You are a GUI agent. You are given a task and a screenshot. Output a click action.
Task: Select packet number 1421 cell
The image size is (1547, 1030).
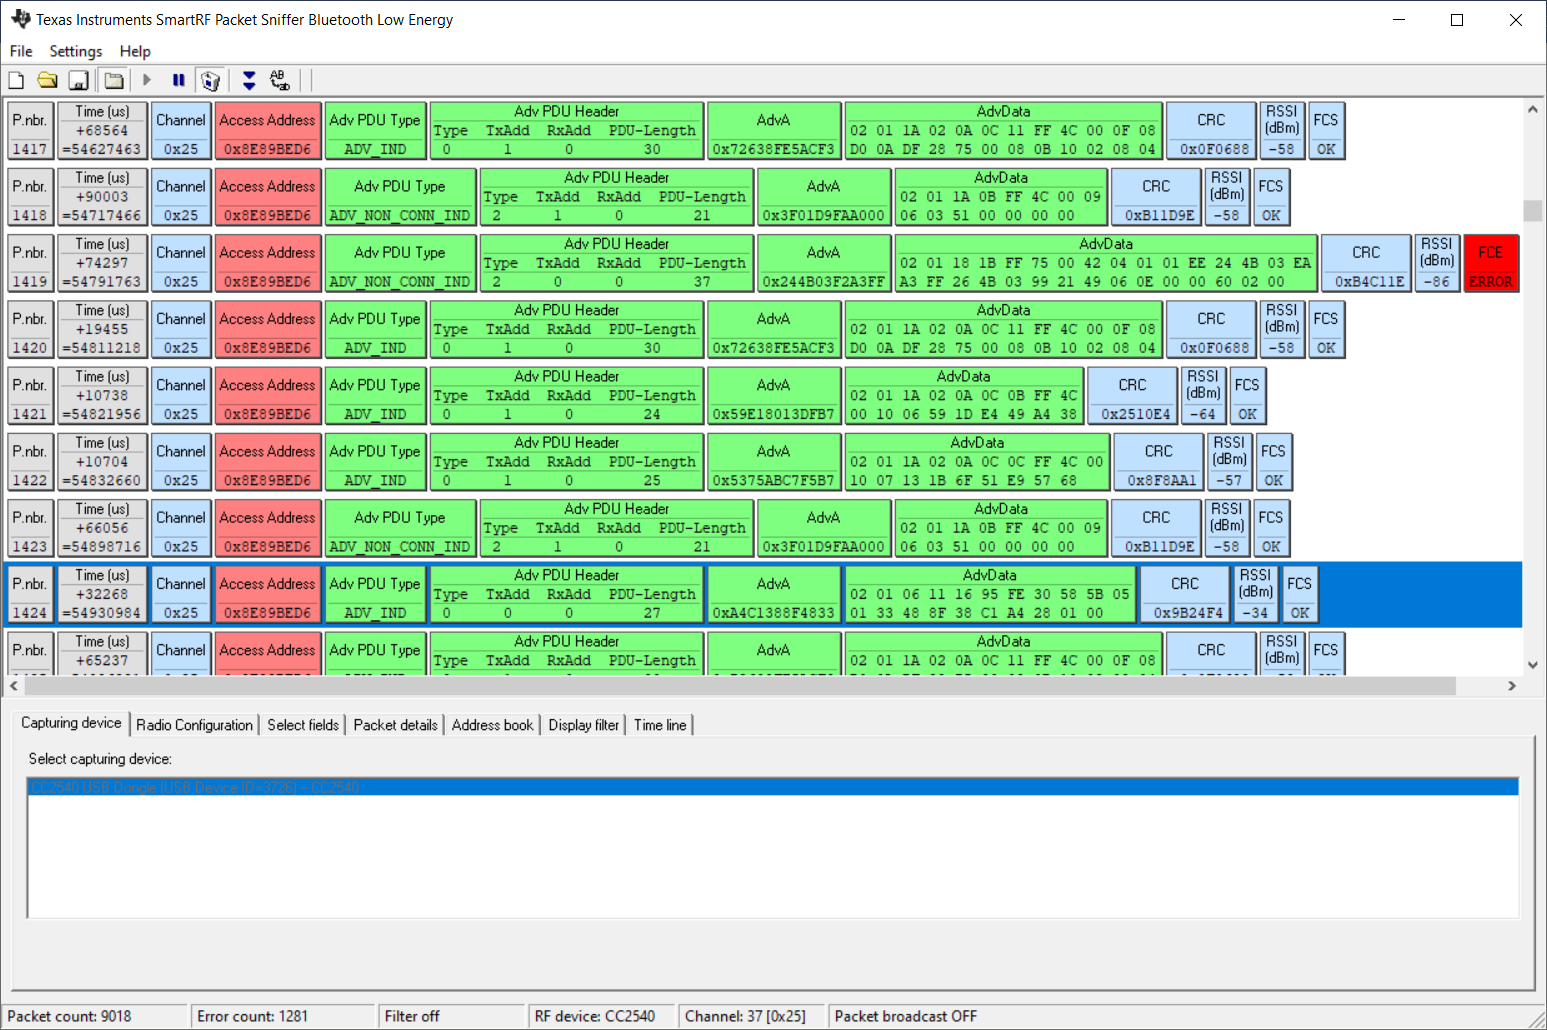pyautogui.click(x=30, y=396)
